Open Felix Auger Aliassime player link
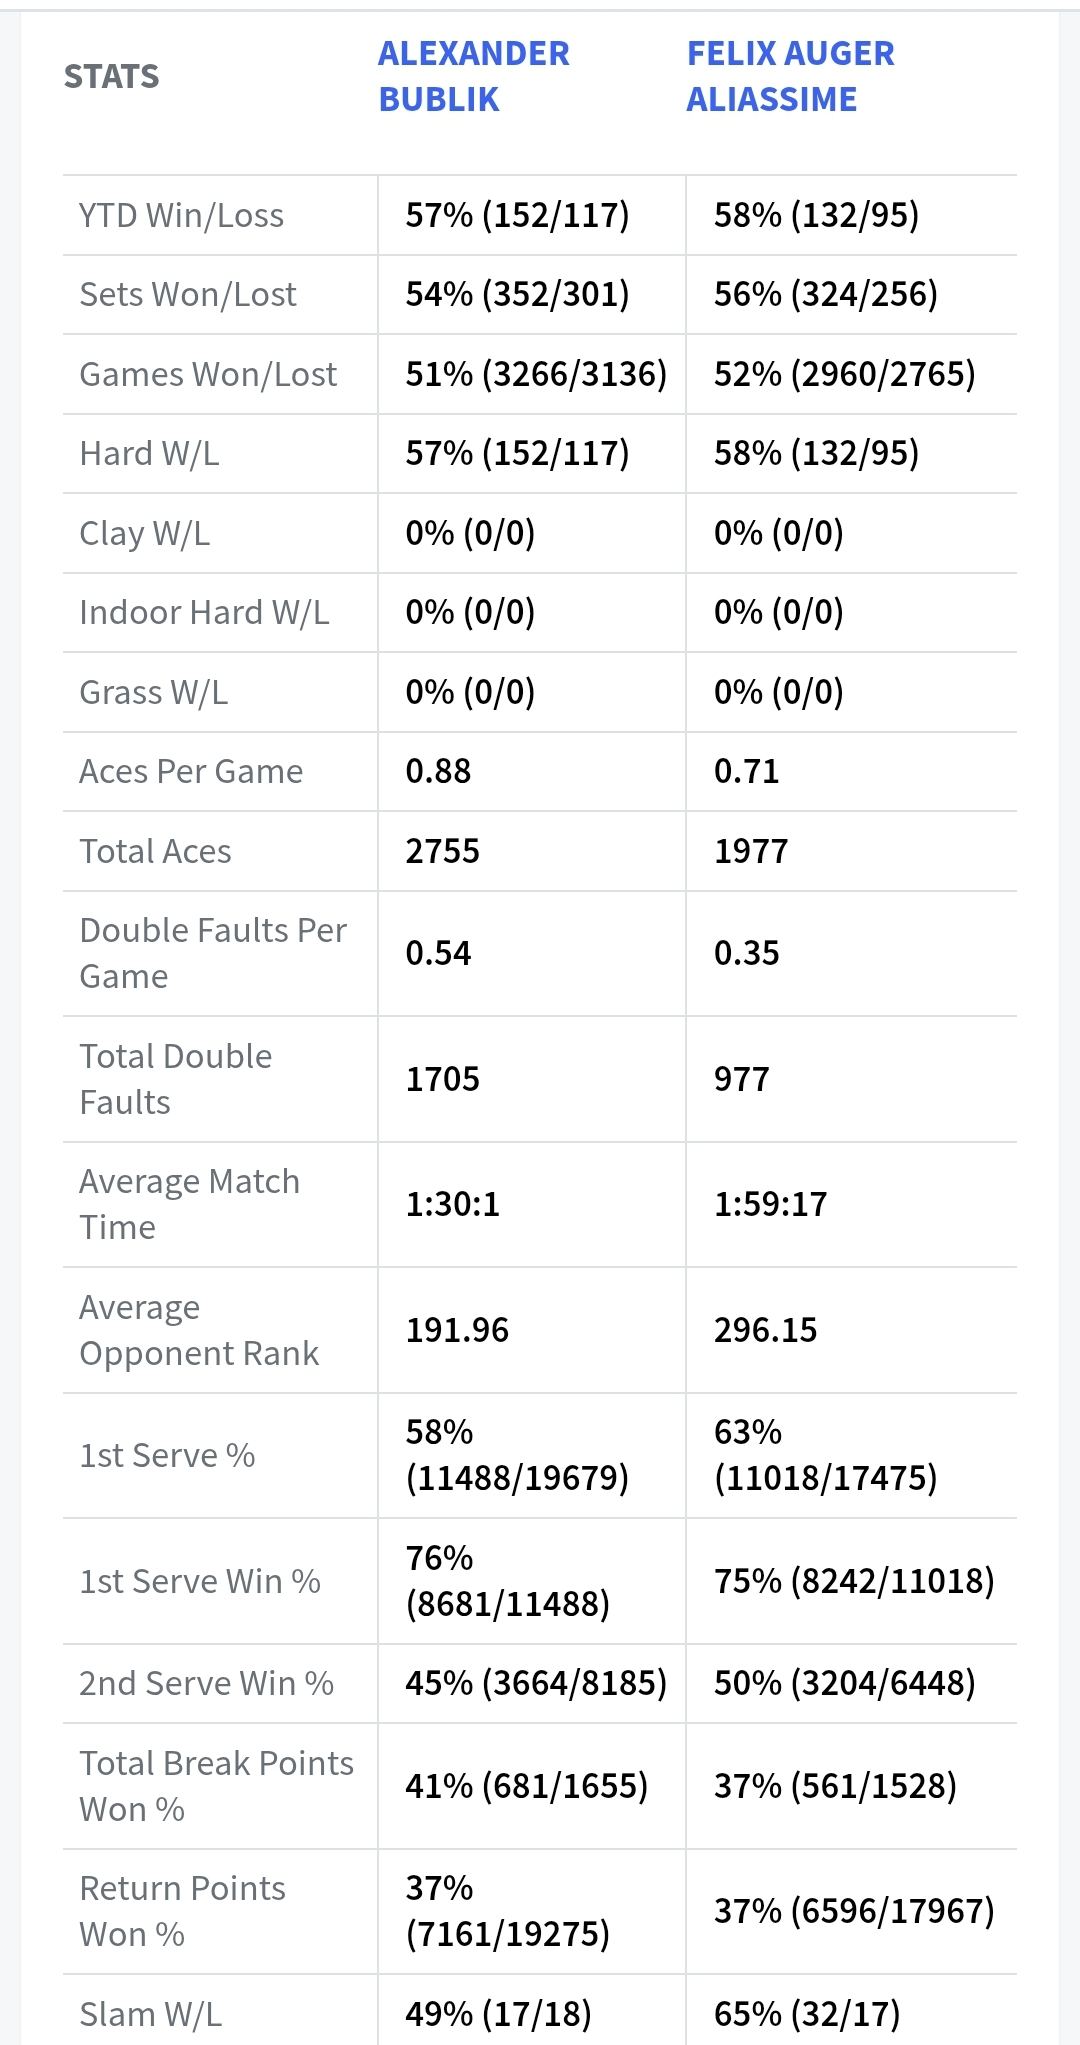Screen dimensions: 1080x2045 (790, 76)
